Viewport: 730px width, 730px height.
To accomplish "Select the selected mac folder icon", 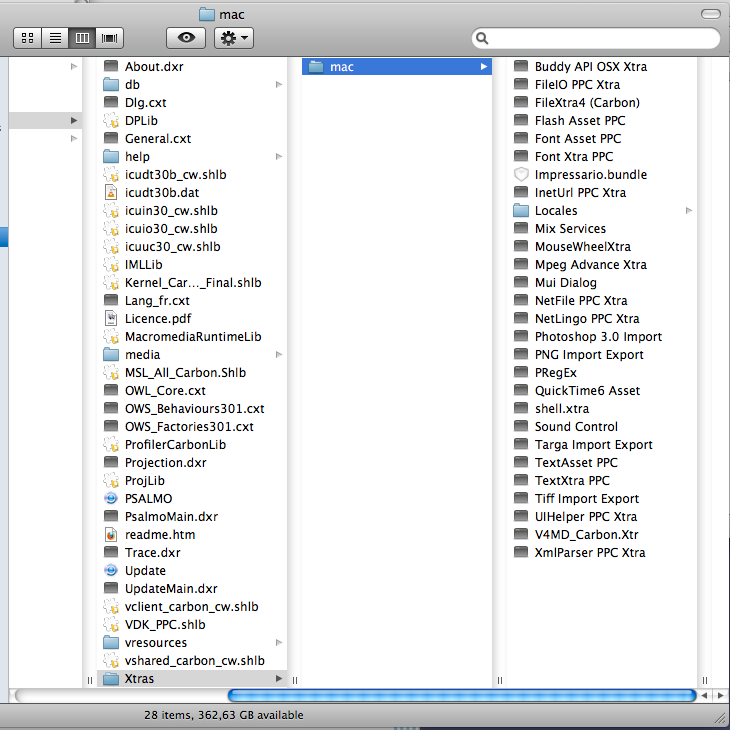I will 316,67.
